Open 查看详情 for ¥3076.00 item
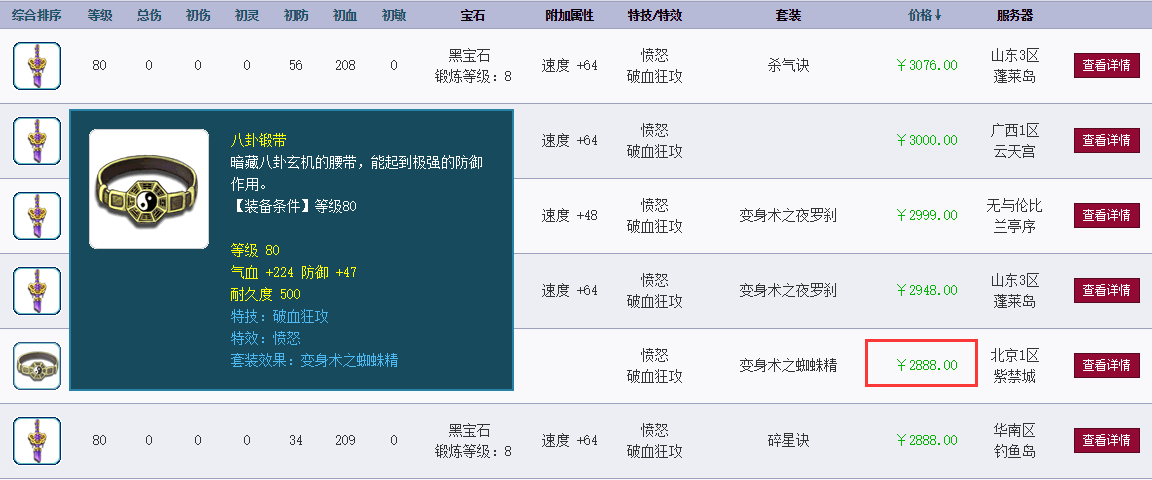This screenshot has width=1152, height=480. pos(1106,65)
